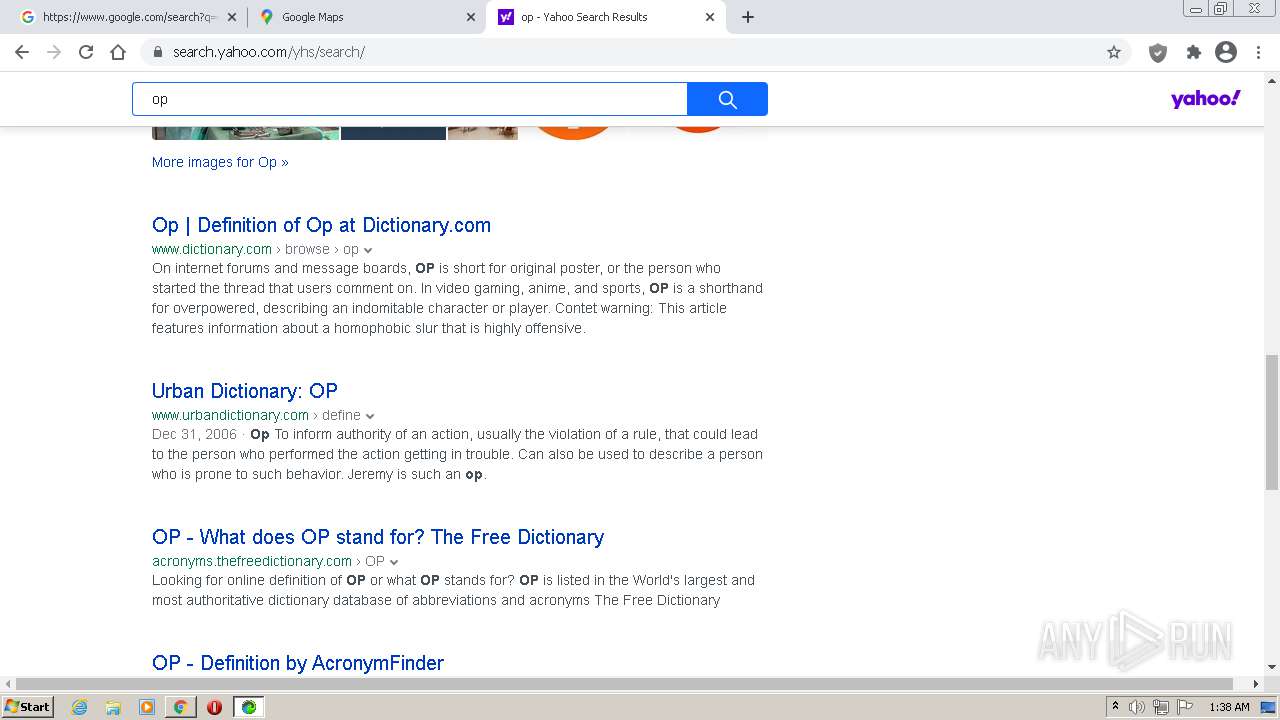Click acronyms.thefreedictionary.com URL text

point(252,561)
